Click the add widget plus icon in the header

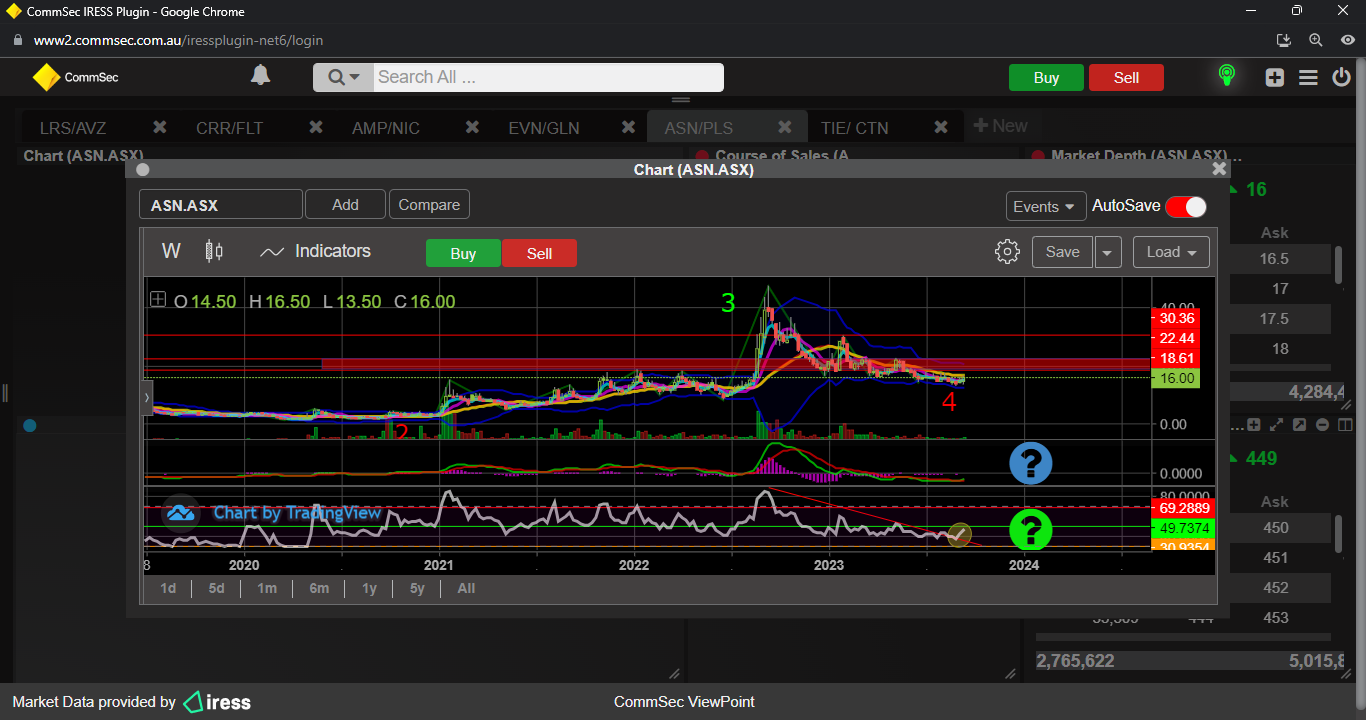1274,78
